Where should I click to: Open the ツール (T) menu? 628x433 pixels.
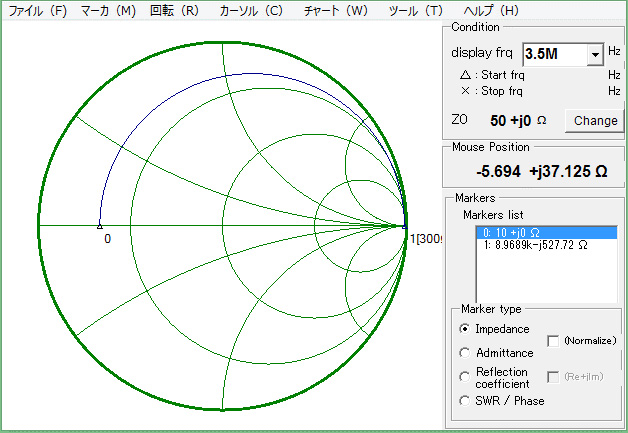point(415,11)
